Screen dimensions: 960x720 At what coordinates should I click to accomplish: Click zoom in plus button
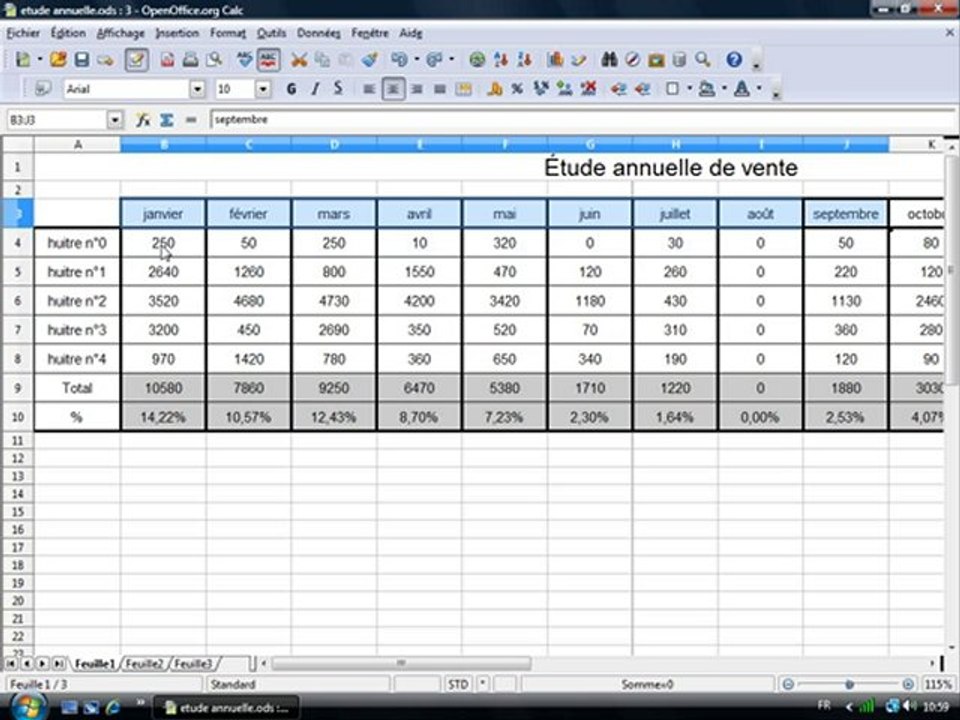[x=908, y=684]
